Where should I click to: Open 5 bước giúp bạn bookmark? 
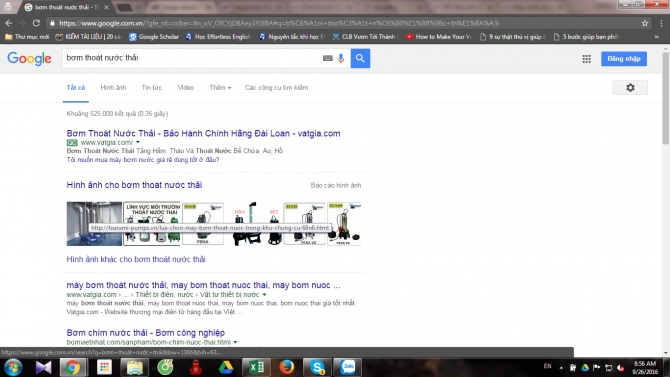[586, 37]
